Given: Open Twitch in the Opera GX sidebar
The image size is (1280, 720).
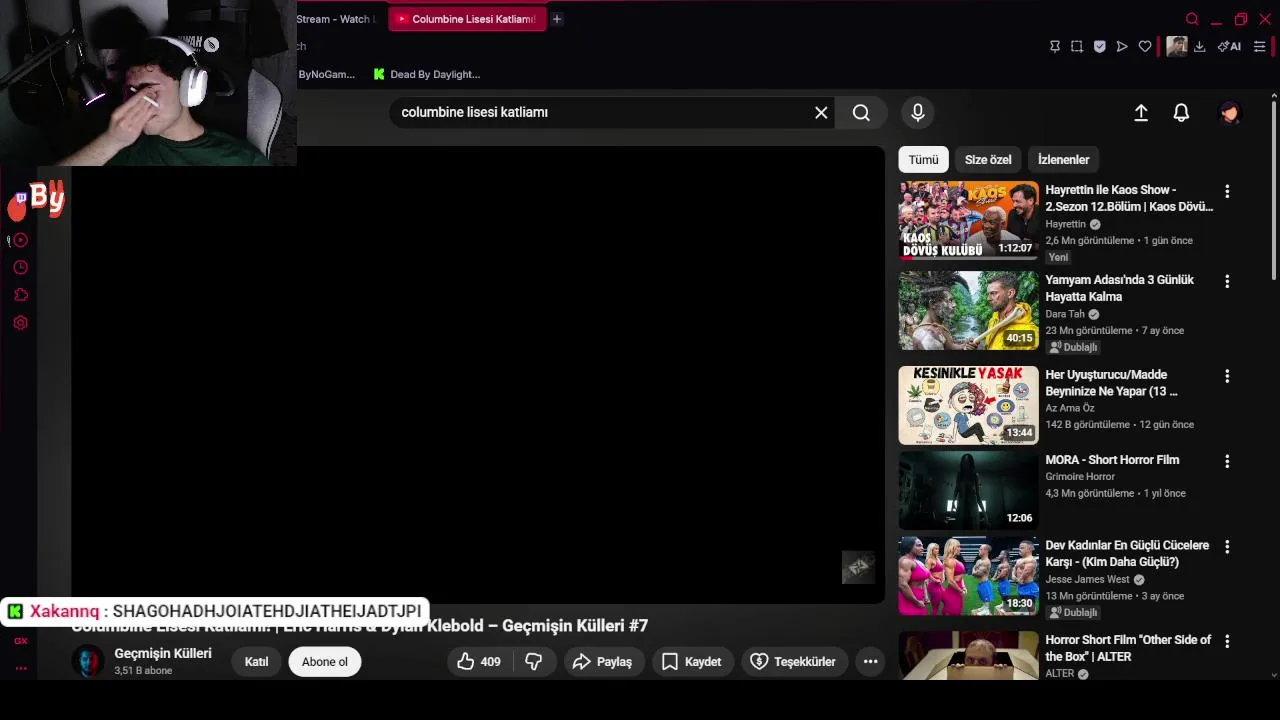Looking at the screenshot, I should (20, 199).
